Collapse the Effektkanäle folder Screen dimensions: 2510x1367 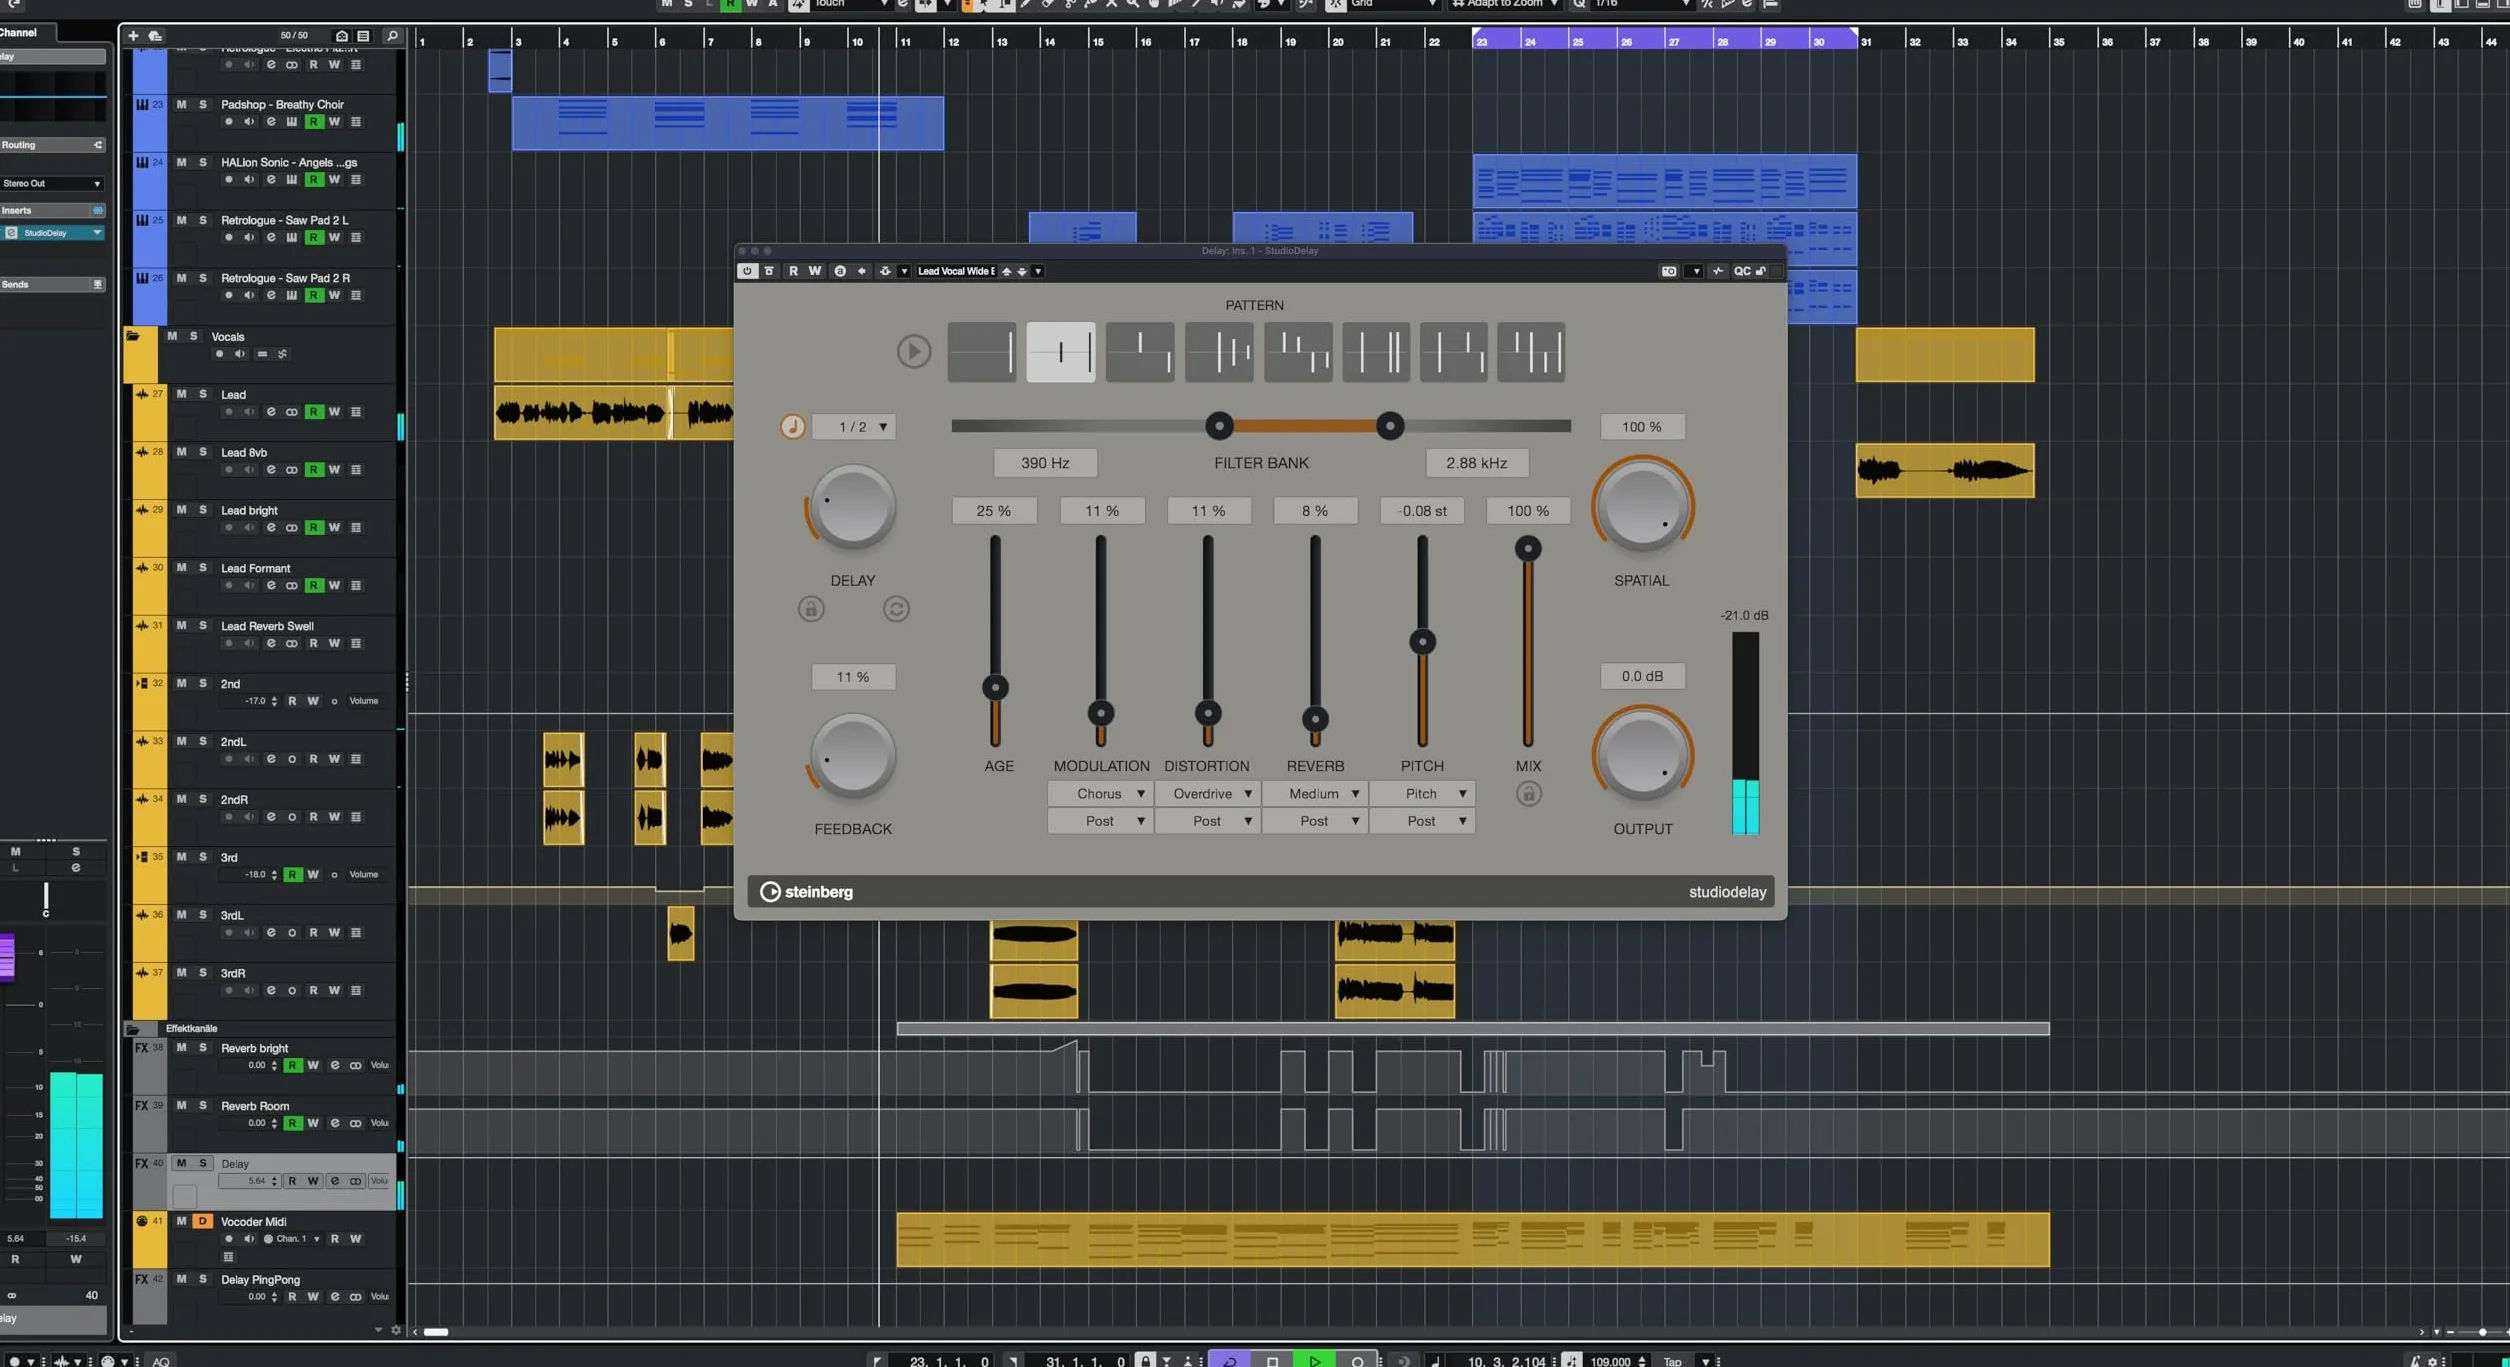click(133, 1028)
